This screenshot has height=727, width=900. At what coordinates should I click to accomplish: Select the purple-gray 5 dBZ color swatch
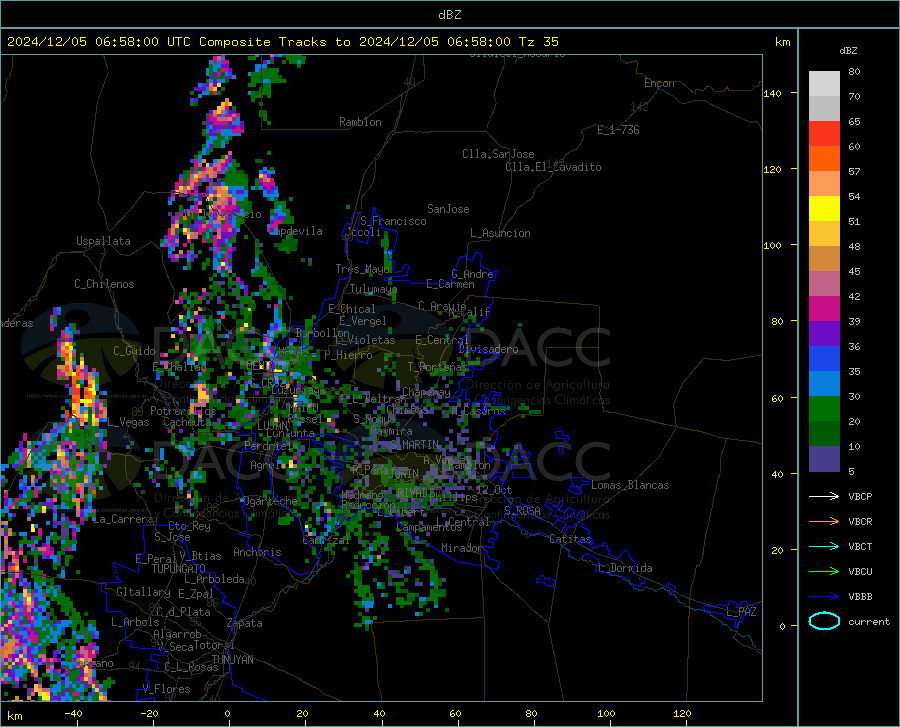click(824, 459)
